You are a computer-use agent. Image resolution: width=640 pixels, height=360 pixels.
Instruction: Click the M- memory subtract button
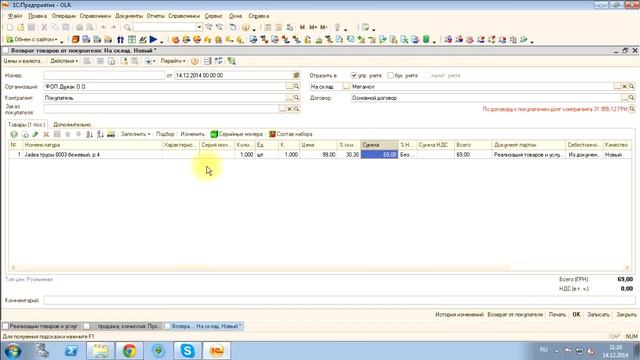click(324, 27)
